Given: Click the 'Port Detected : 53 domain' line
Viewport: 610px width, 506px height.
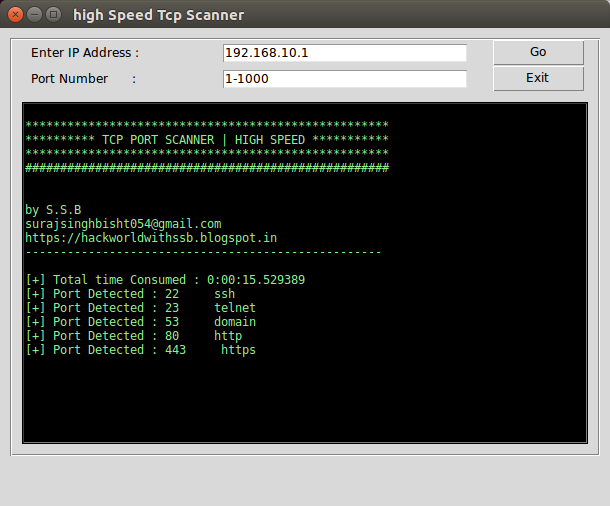Looking at the screenshot, I should pyautogui.click(x=141, y=322).
